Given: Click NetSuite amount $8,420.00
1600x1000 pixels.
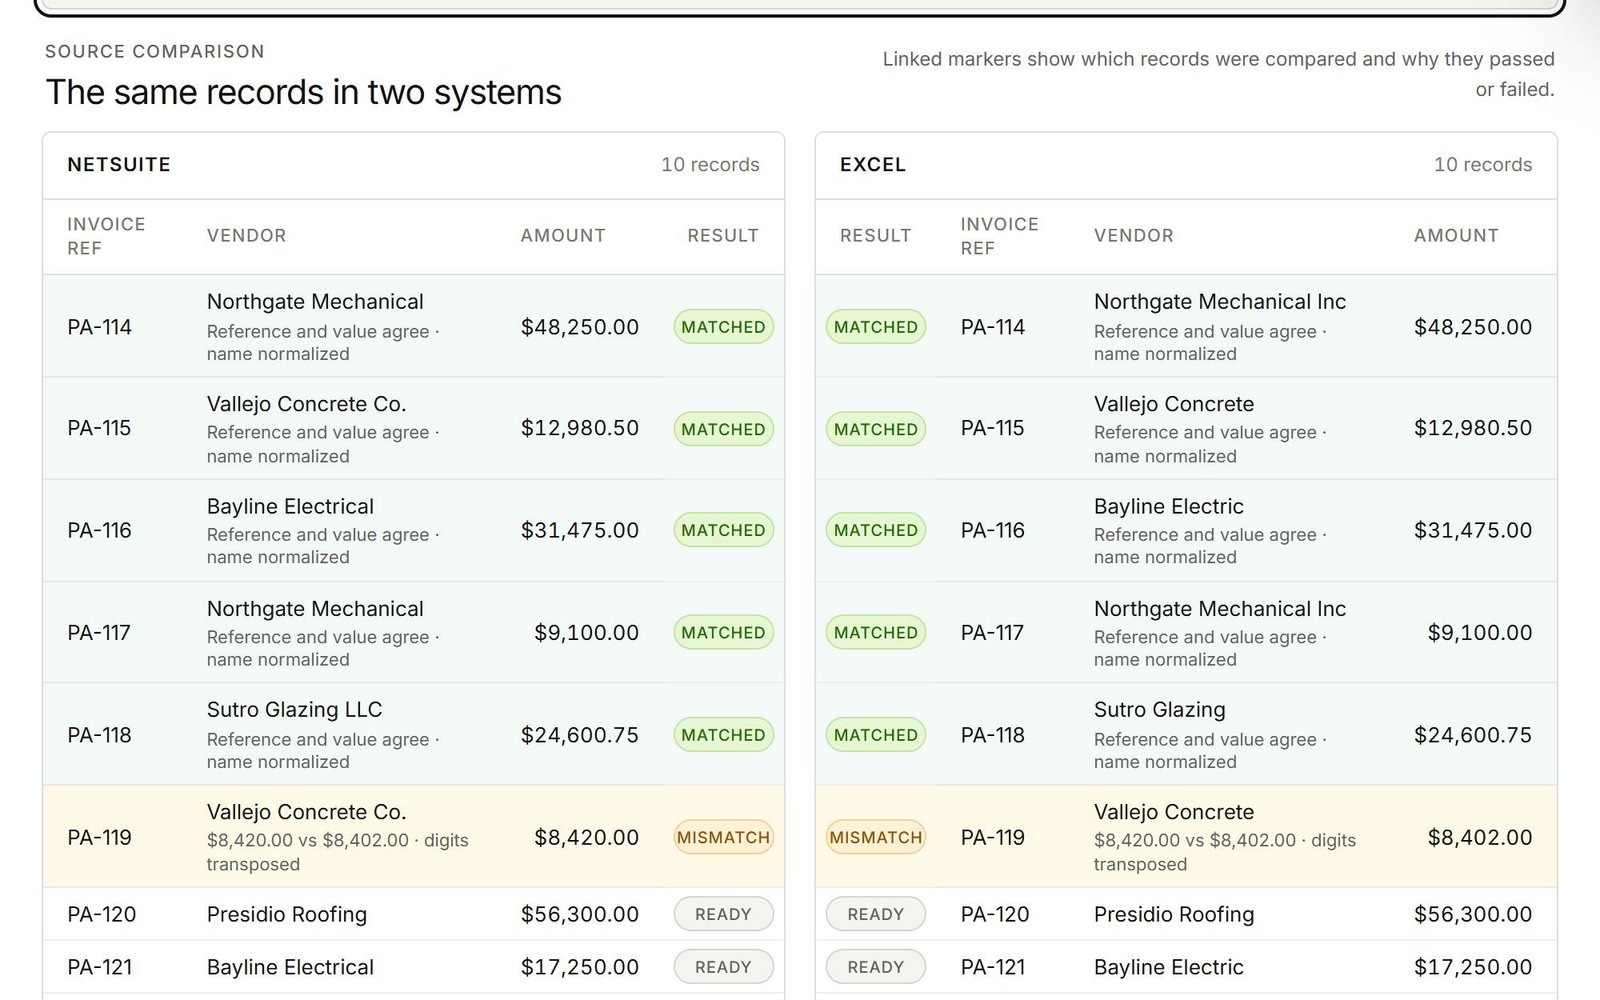Looking at the screenshot, I should [x=586, y=837].
